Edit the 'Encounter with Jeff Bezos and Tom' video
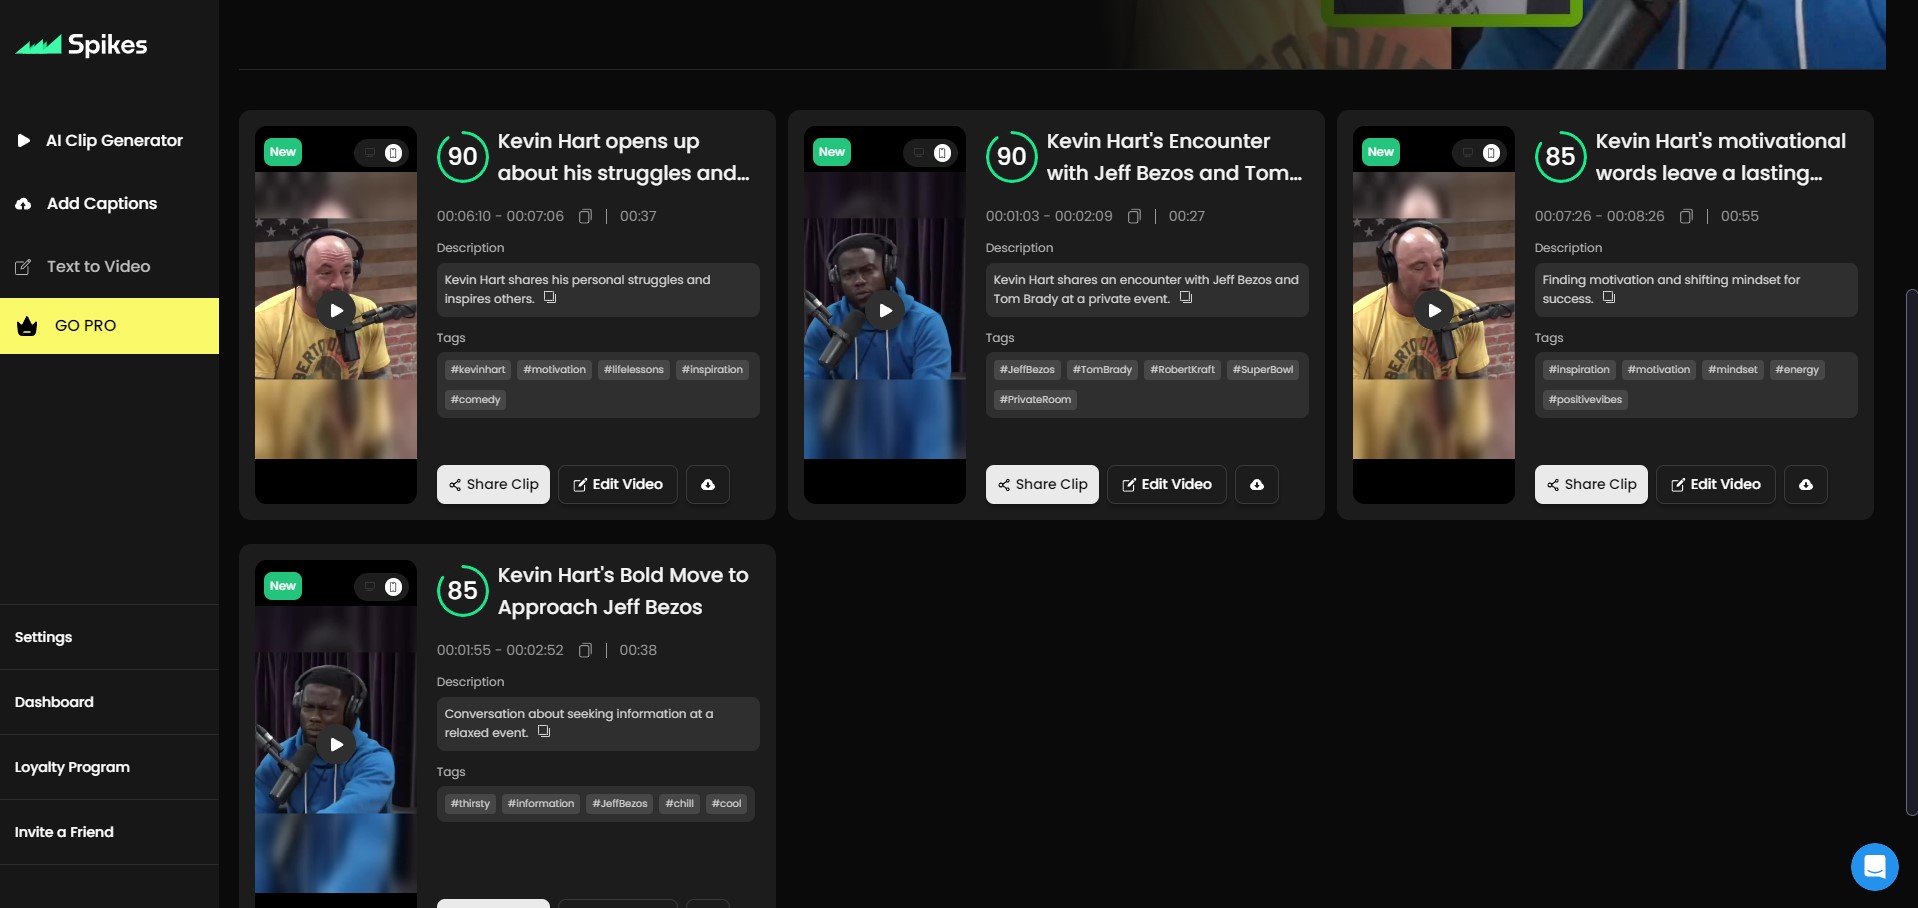Viewport: 1918px width, 908px height. [x=1167, y=484]
